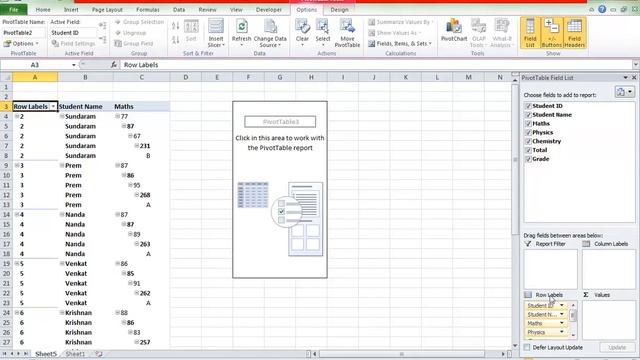Open Field Settings for active field
This screenshot has width=640, height=360.
tap(73, 43)
